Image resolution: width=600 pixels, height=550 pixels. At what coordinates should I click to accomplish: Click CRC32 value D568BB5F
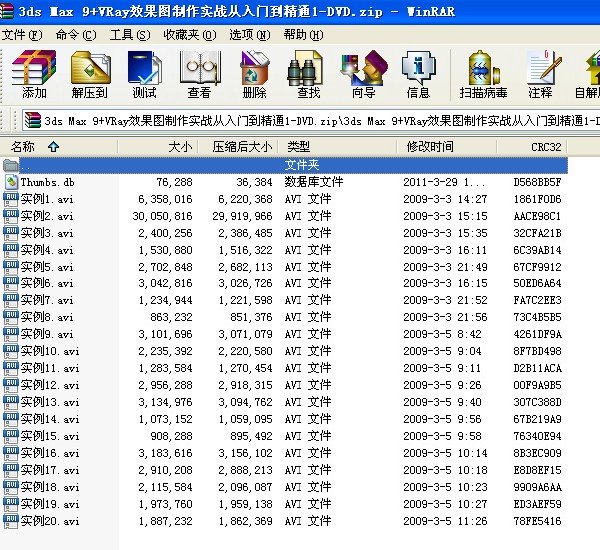[537, 182]
